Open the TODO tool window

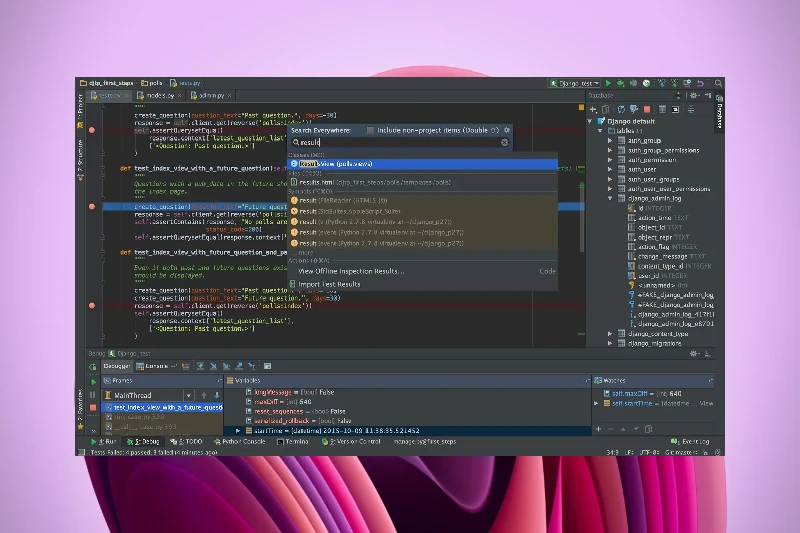tap(186, 442)
